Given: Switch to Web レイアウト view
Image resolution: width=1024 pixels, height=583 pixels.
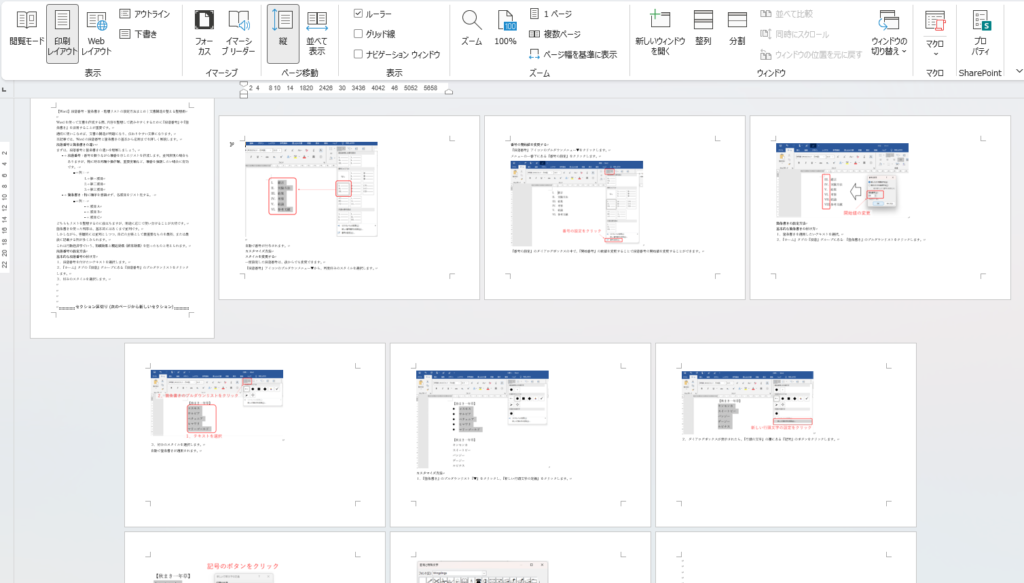Looking at the screenshot, I should [96, 32].
